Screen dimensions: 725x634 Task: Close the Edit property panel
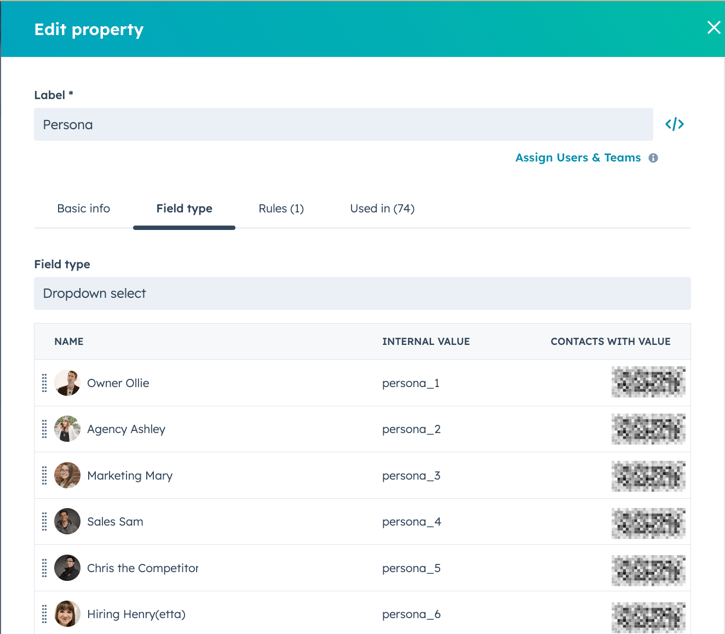click(x=713, y=28)
